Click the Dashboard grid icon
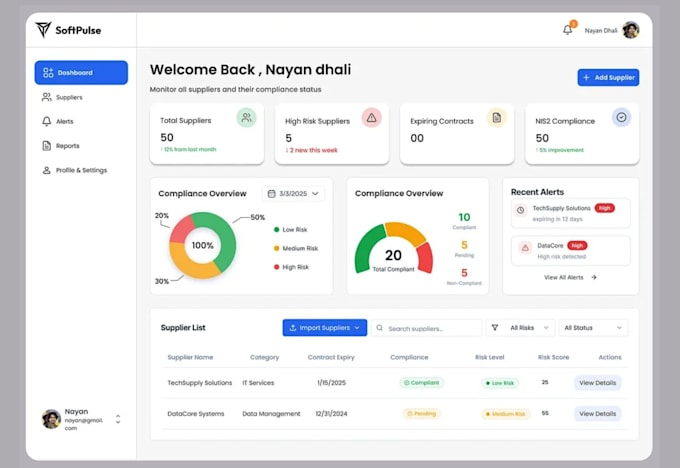This screenshot has height=468, width=680. (48, 72)
